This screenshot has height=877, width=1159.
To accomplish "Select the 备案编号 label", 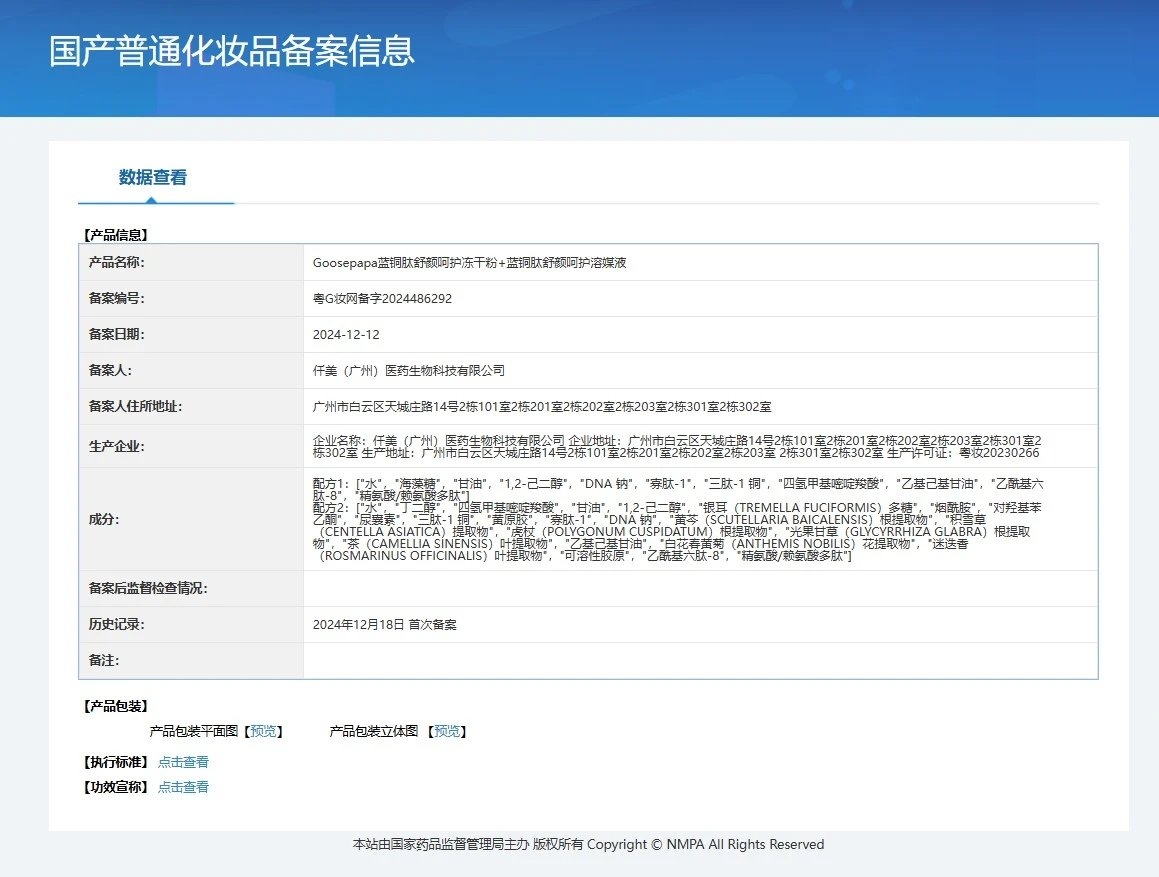I will coord(117,298).
